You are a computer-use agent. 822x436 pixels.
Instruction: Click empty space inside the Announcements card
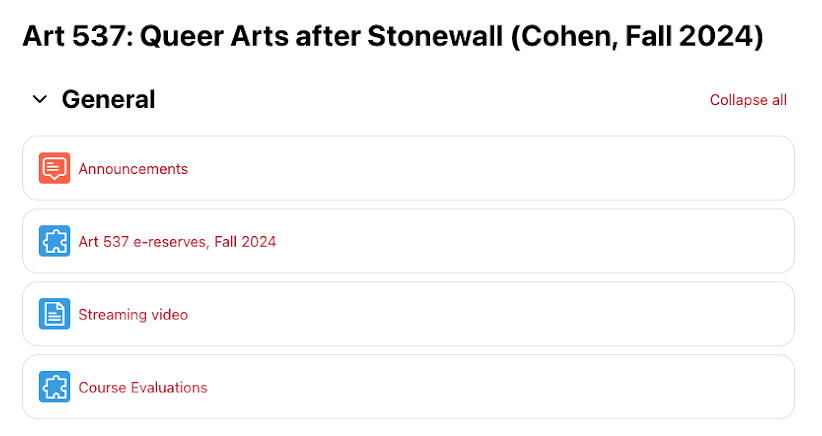click(x=500, y=168)
